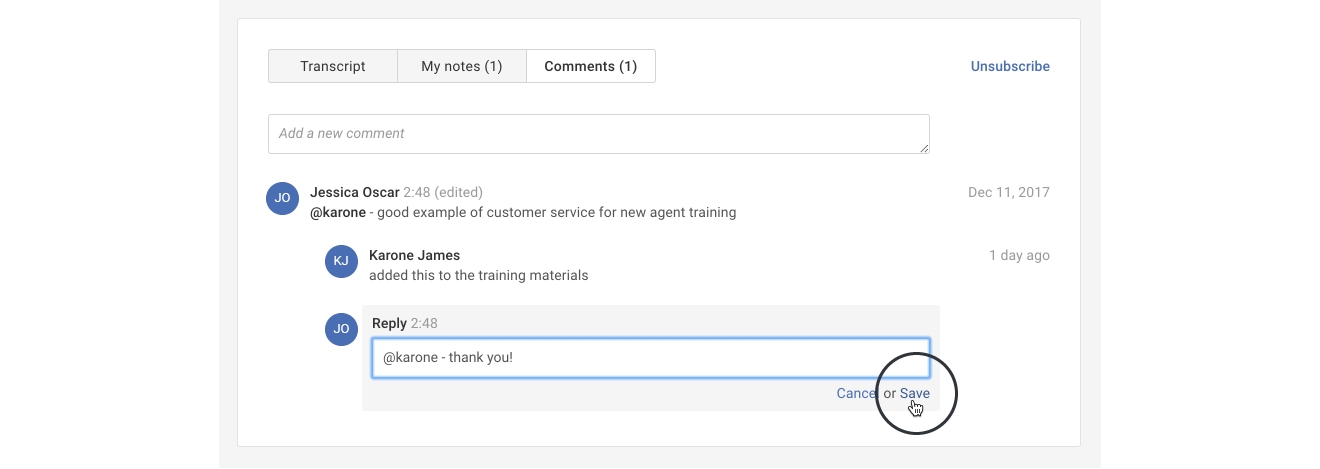1320x469 pixels.
Task: Jump to 2:48 timestamp beside Jessica Oscar
Action: point(417,192)
